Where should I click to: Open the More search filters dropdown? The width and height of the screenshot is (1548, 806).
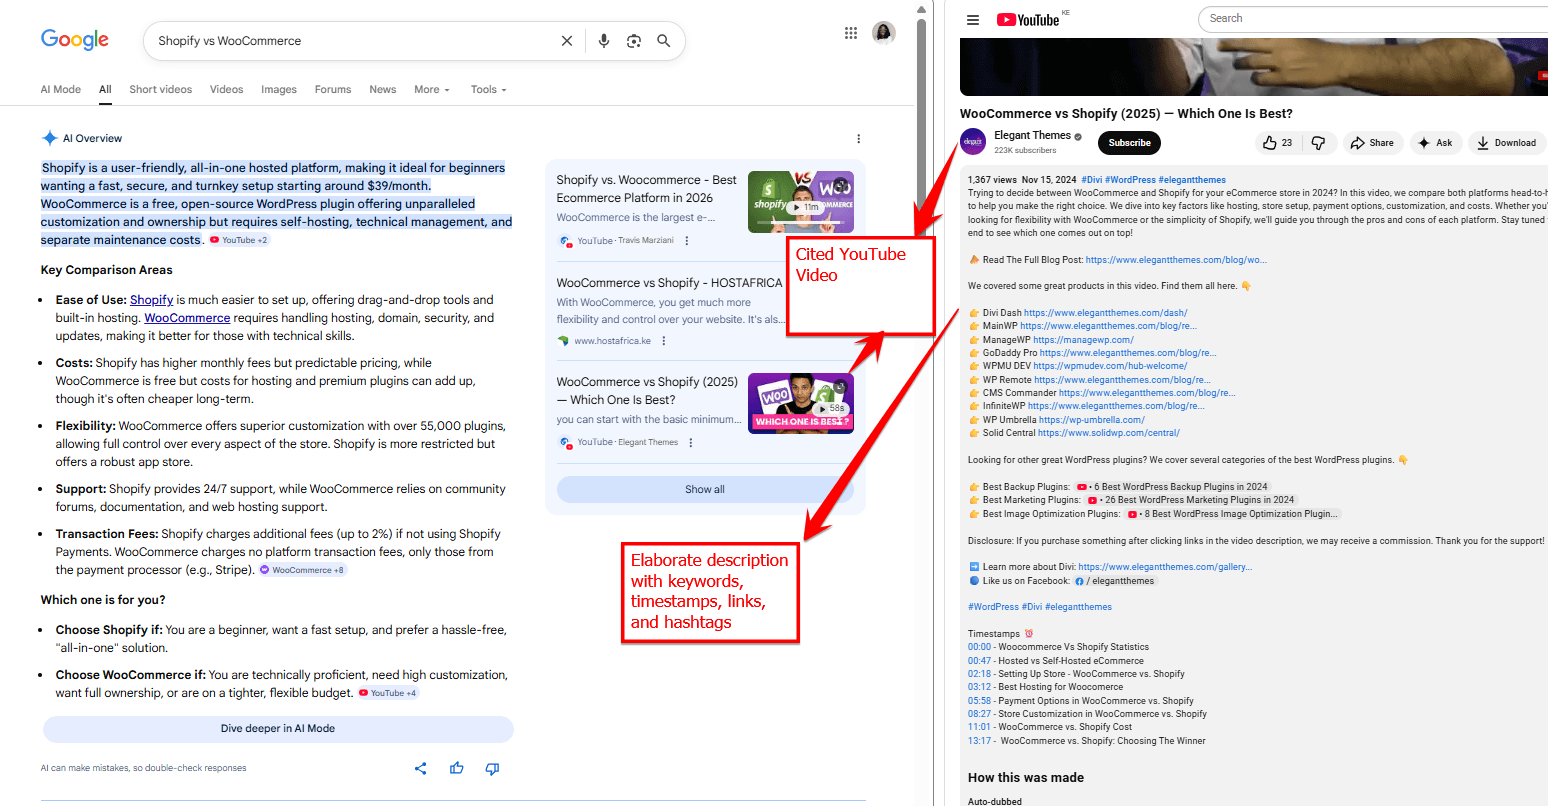tap(431, 89)
